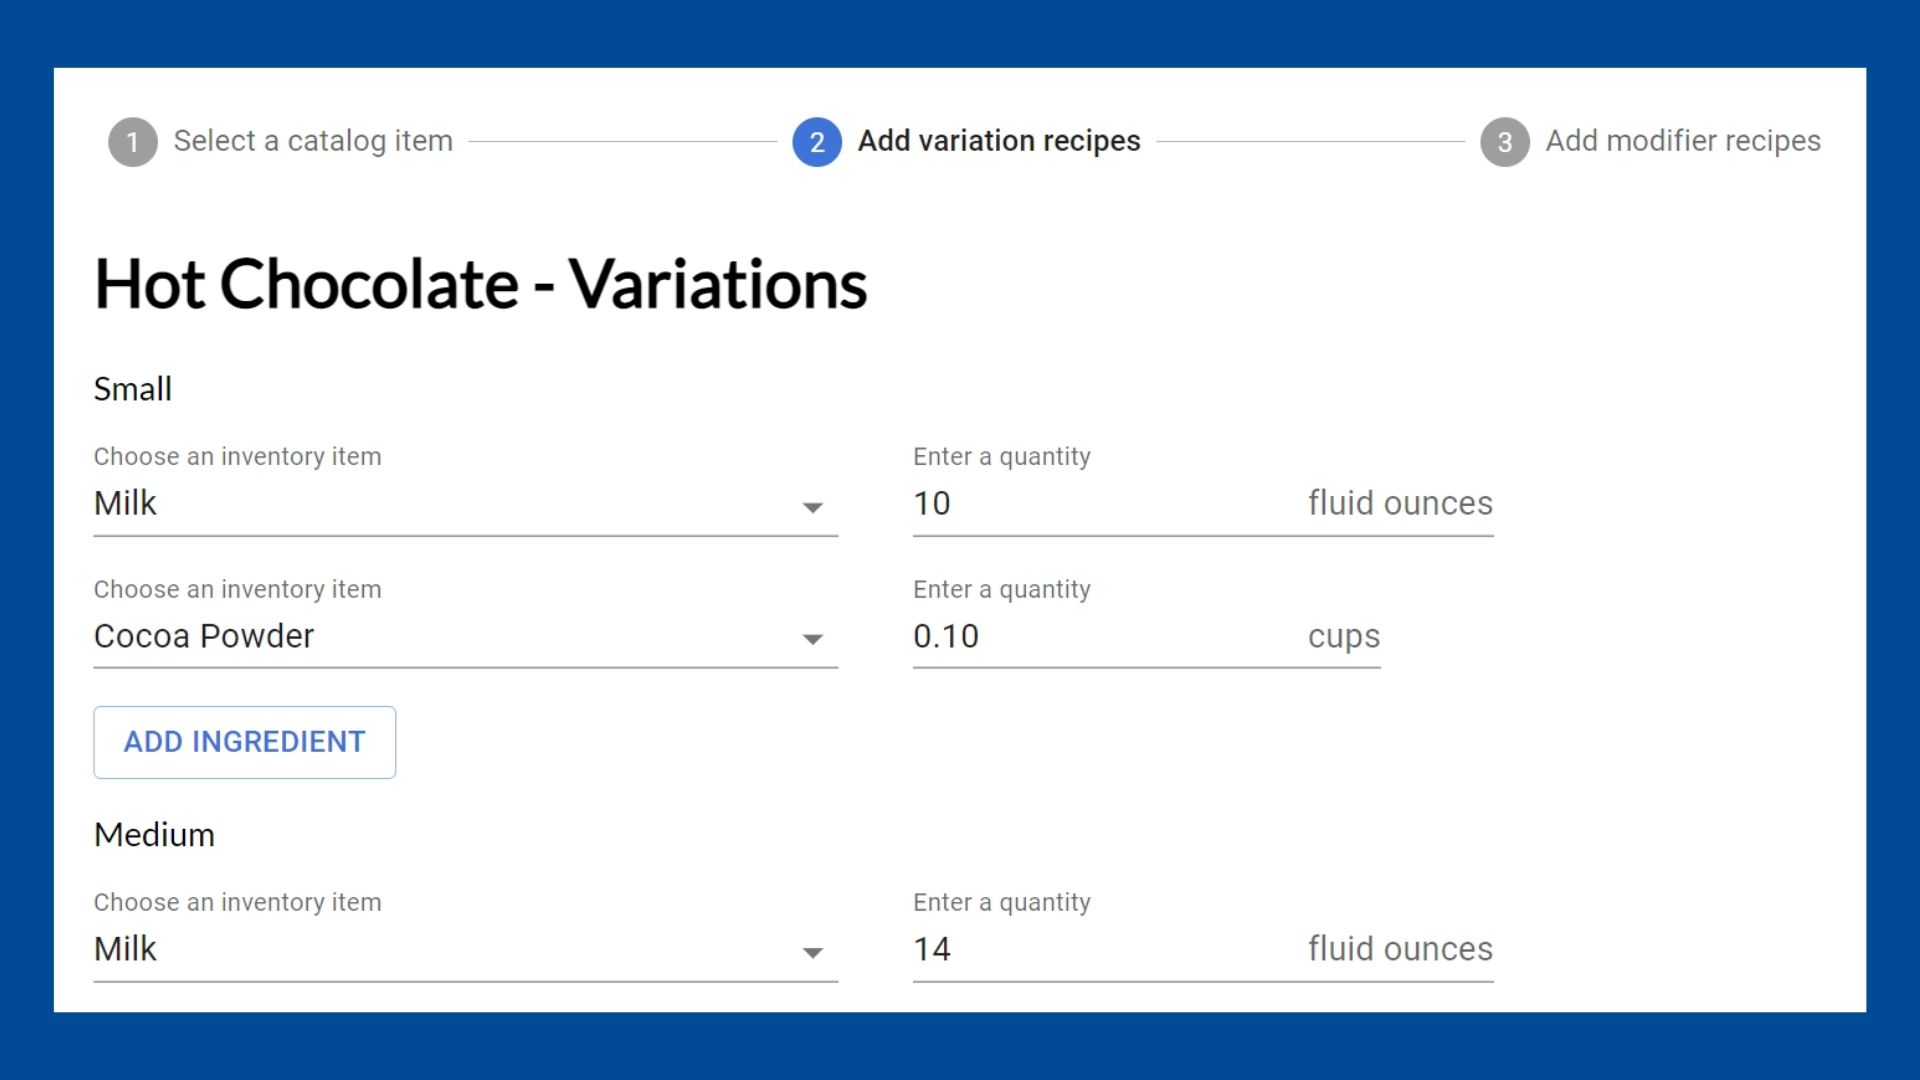The height and width of the screenshot is (1080, 1920).
Task: Click the step 3 circle icon
Action: (x=1504, y=142)
